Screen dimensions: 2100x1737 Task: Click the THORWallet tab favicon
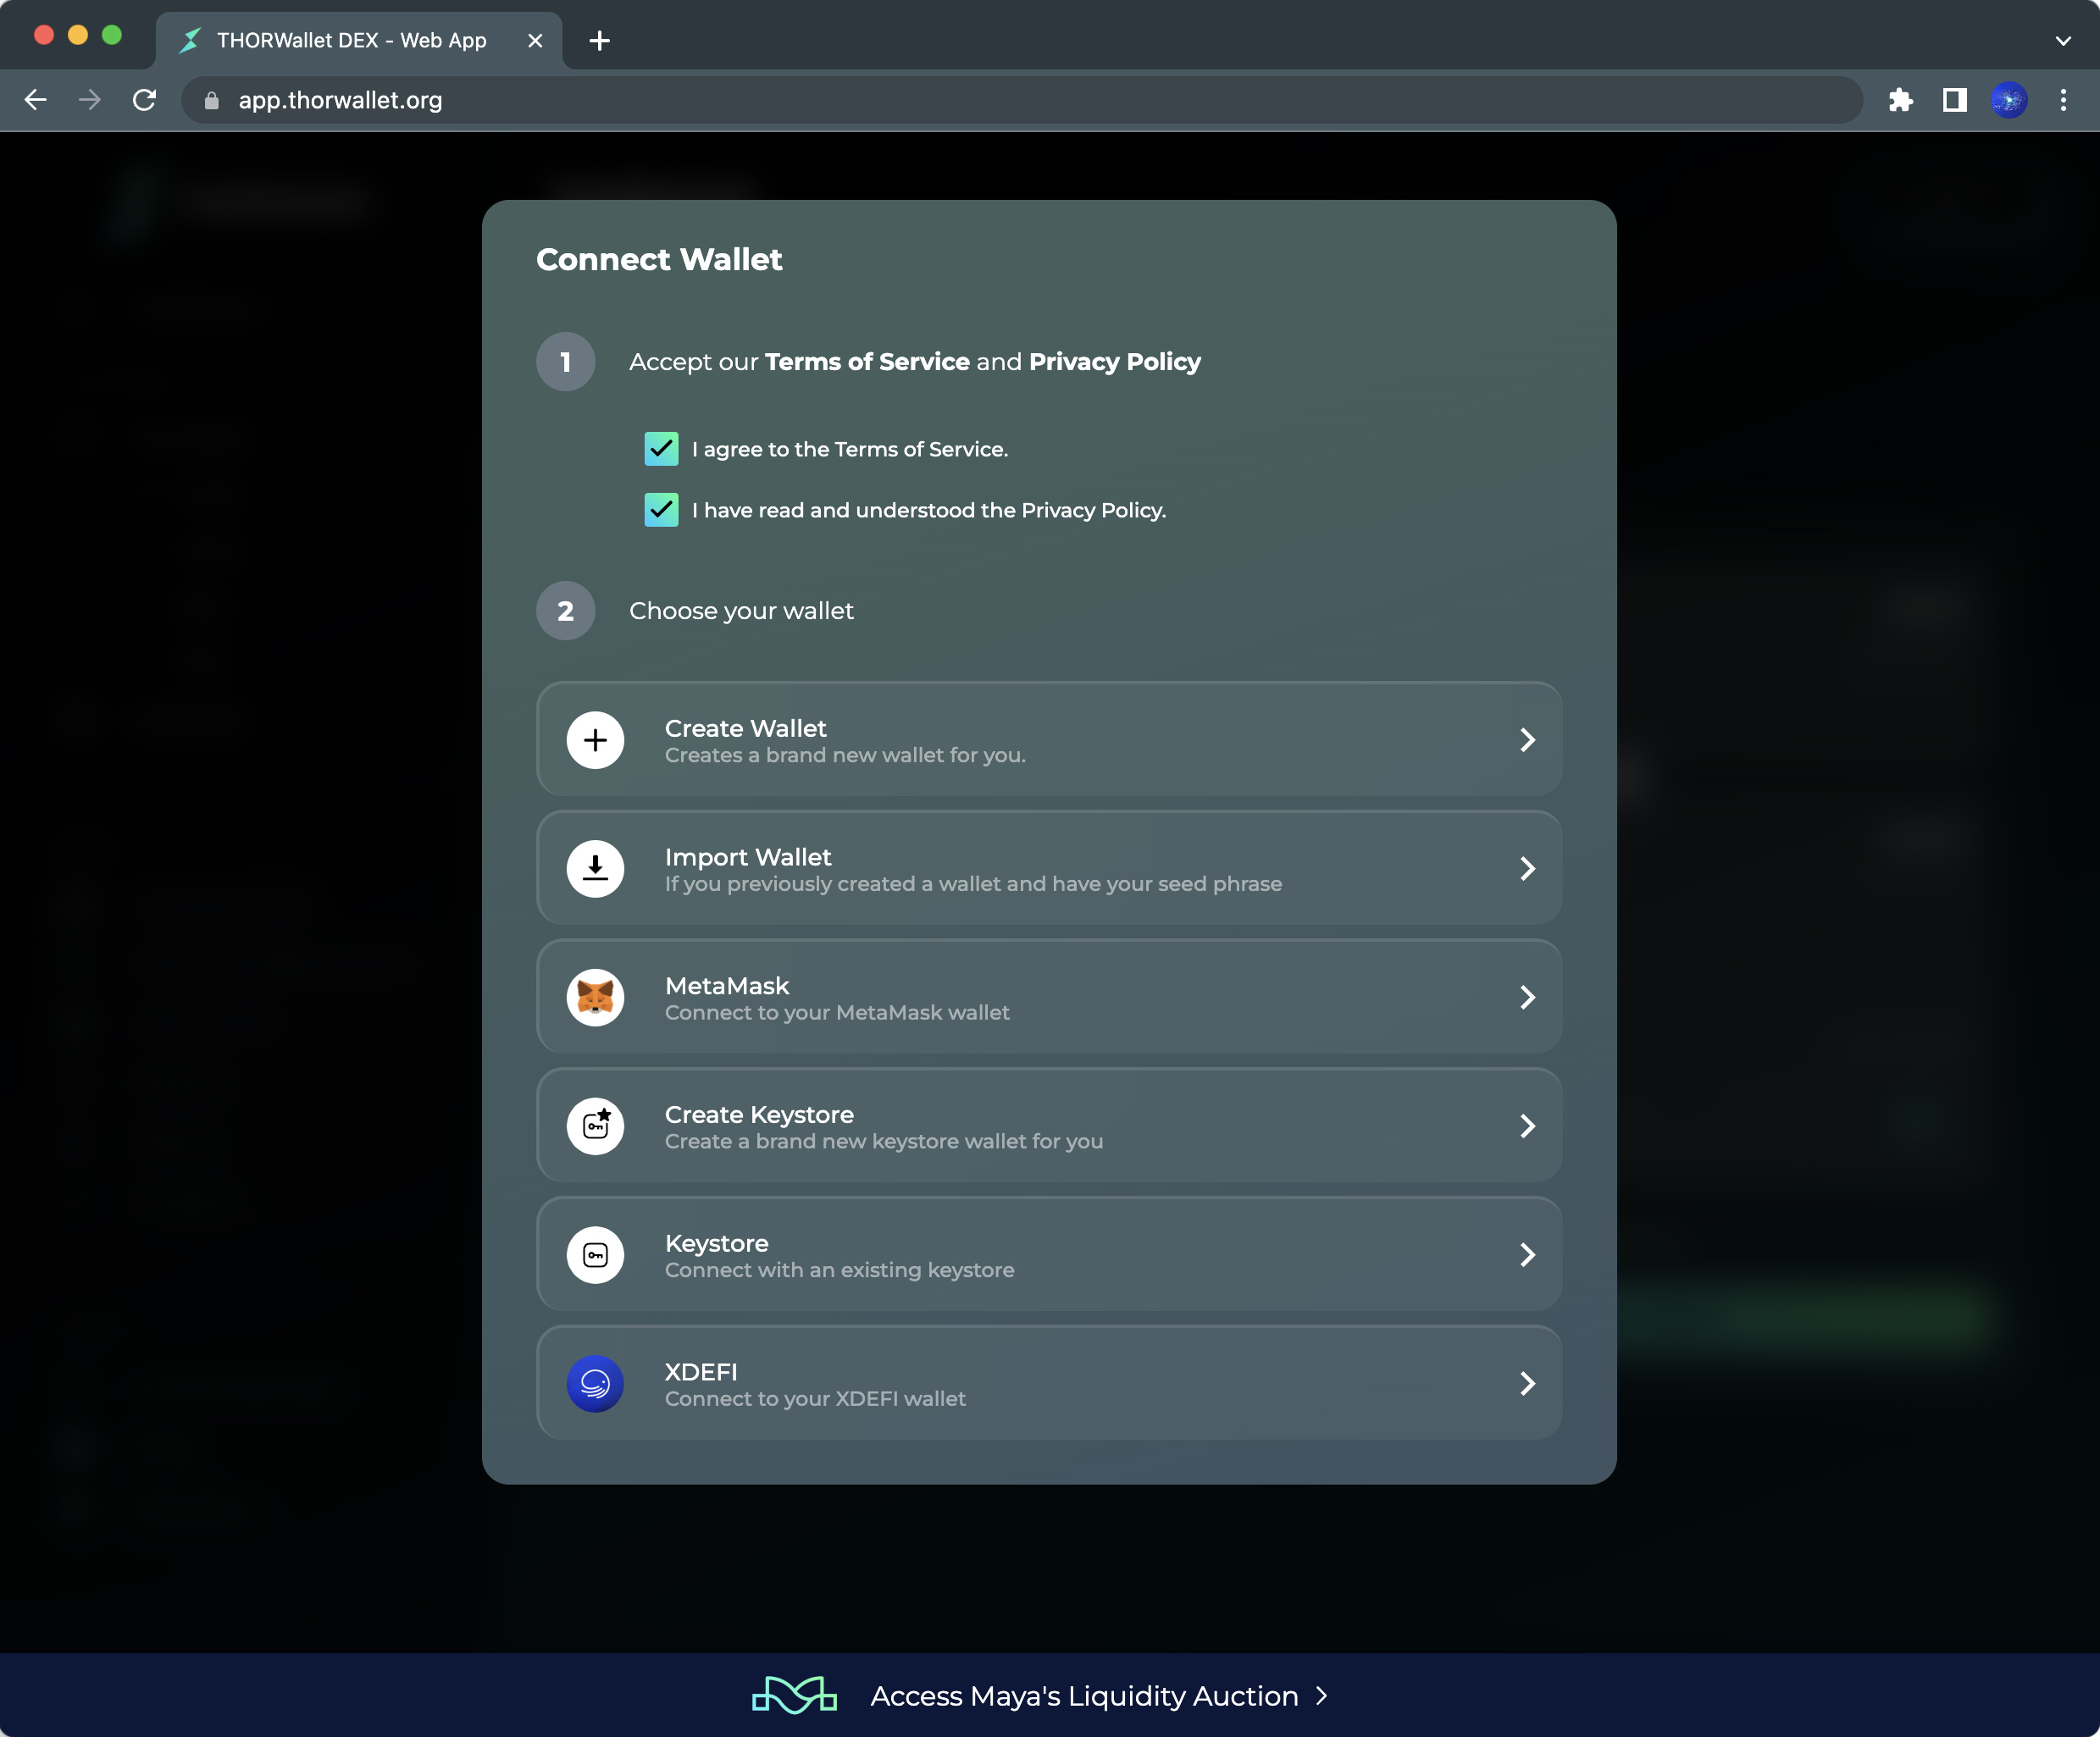[x=190, y=41]
